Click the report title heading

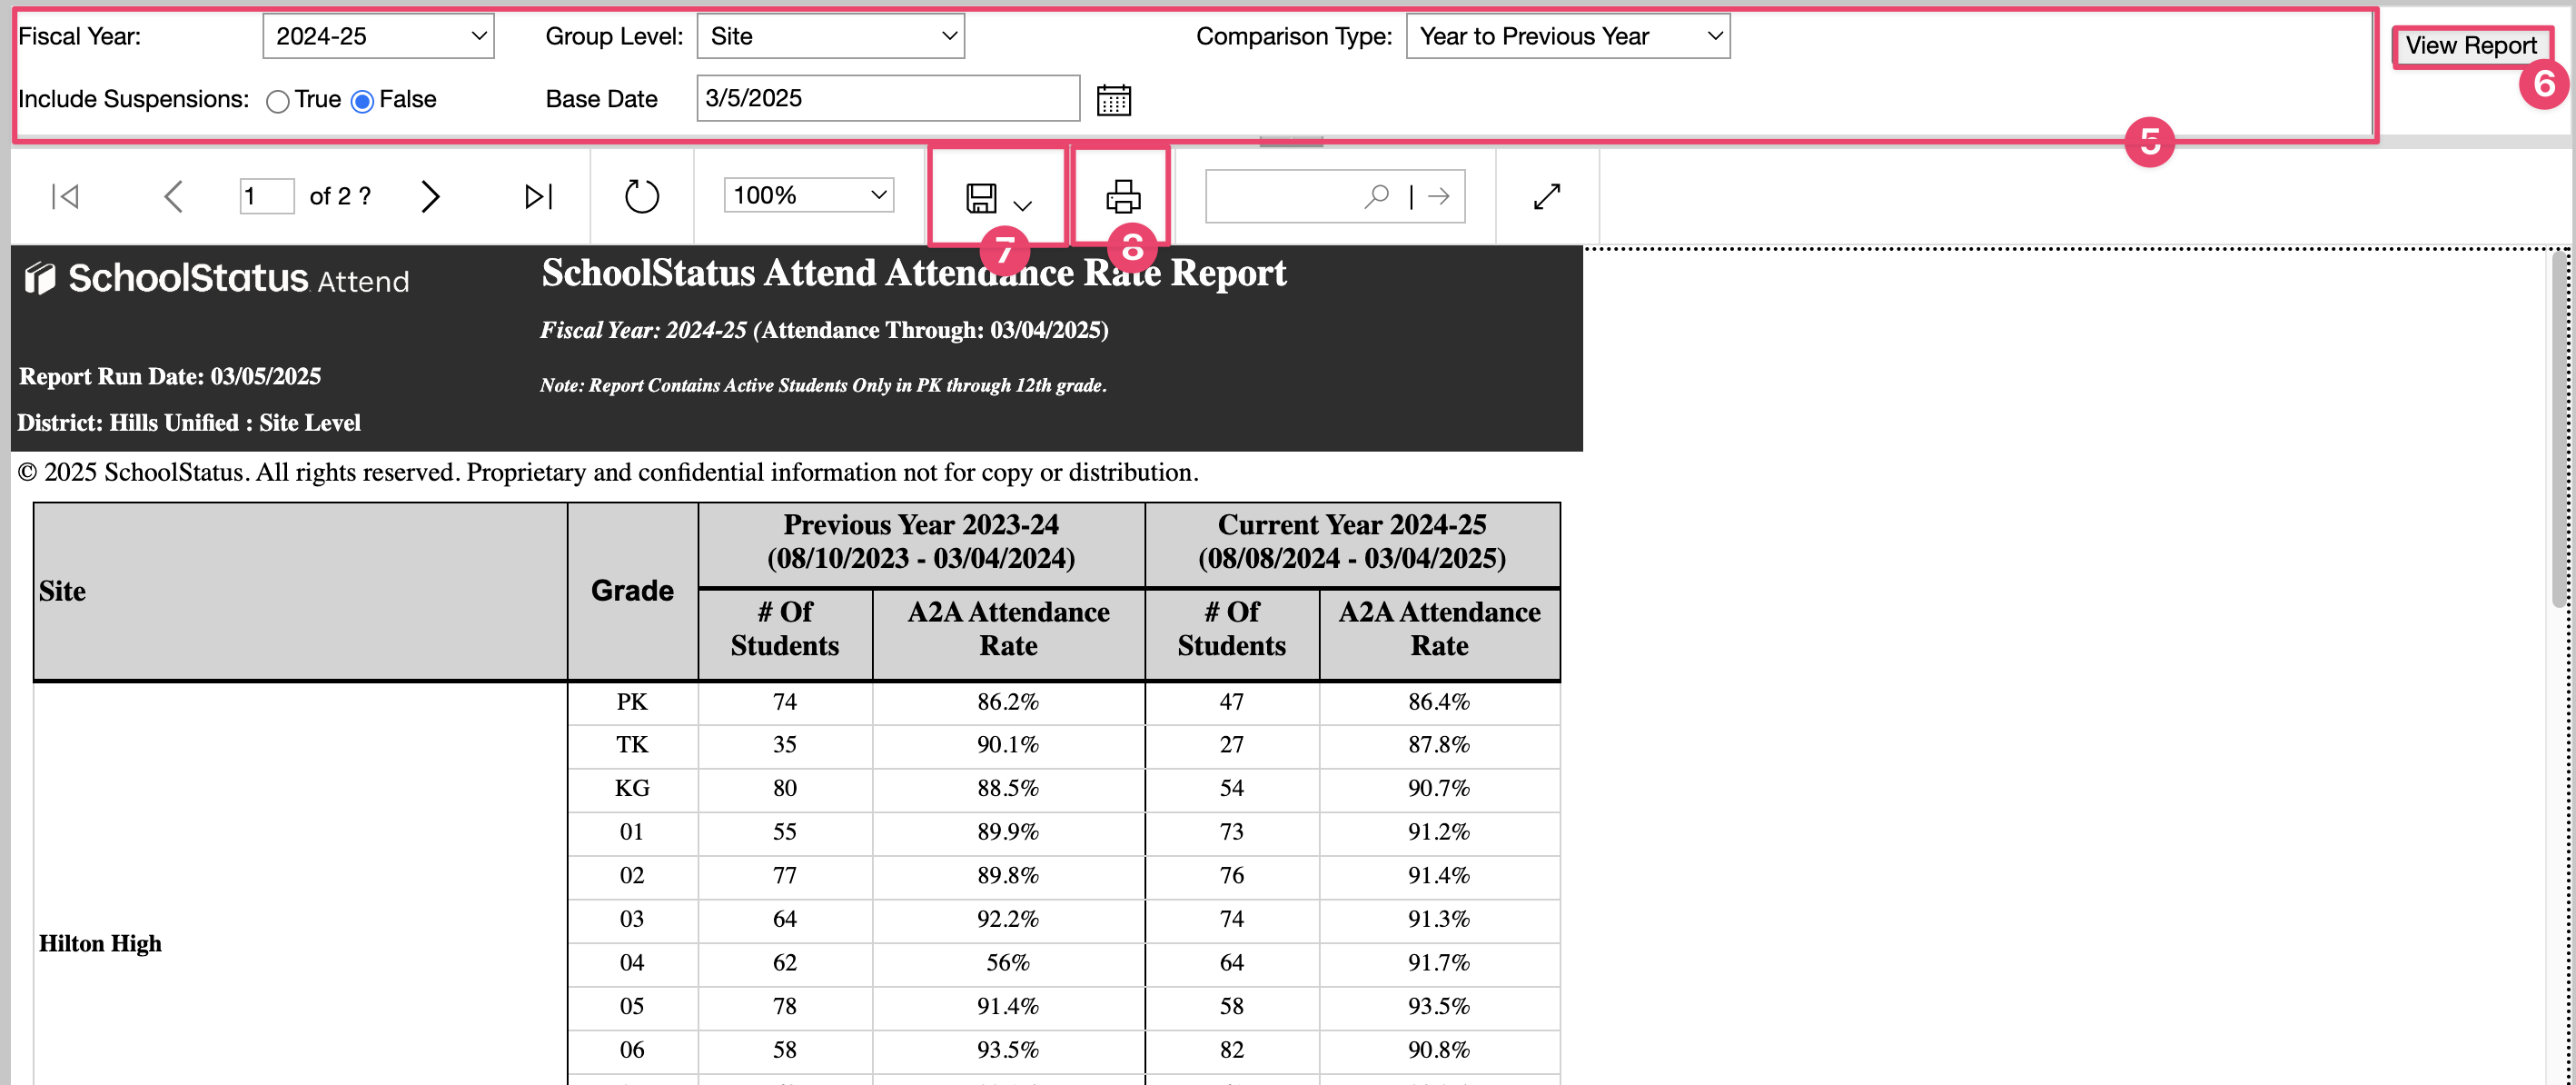point(913,273)
